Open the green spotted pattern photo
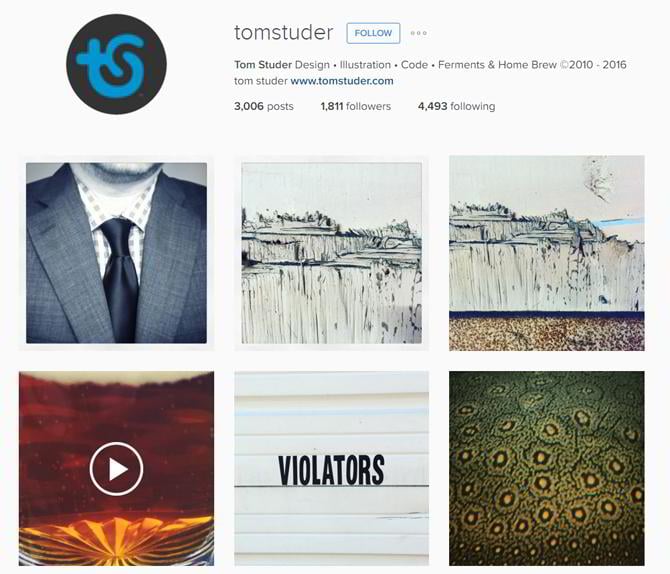The height and width of the screenshot is (574, 670). [x=547, y=468]
